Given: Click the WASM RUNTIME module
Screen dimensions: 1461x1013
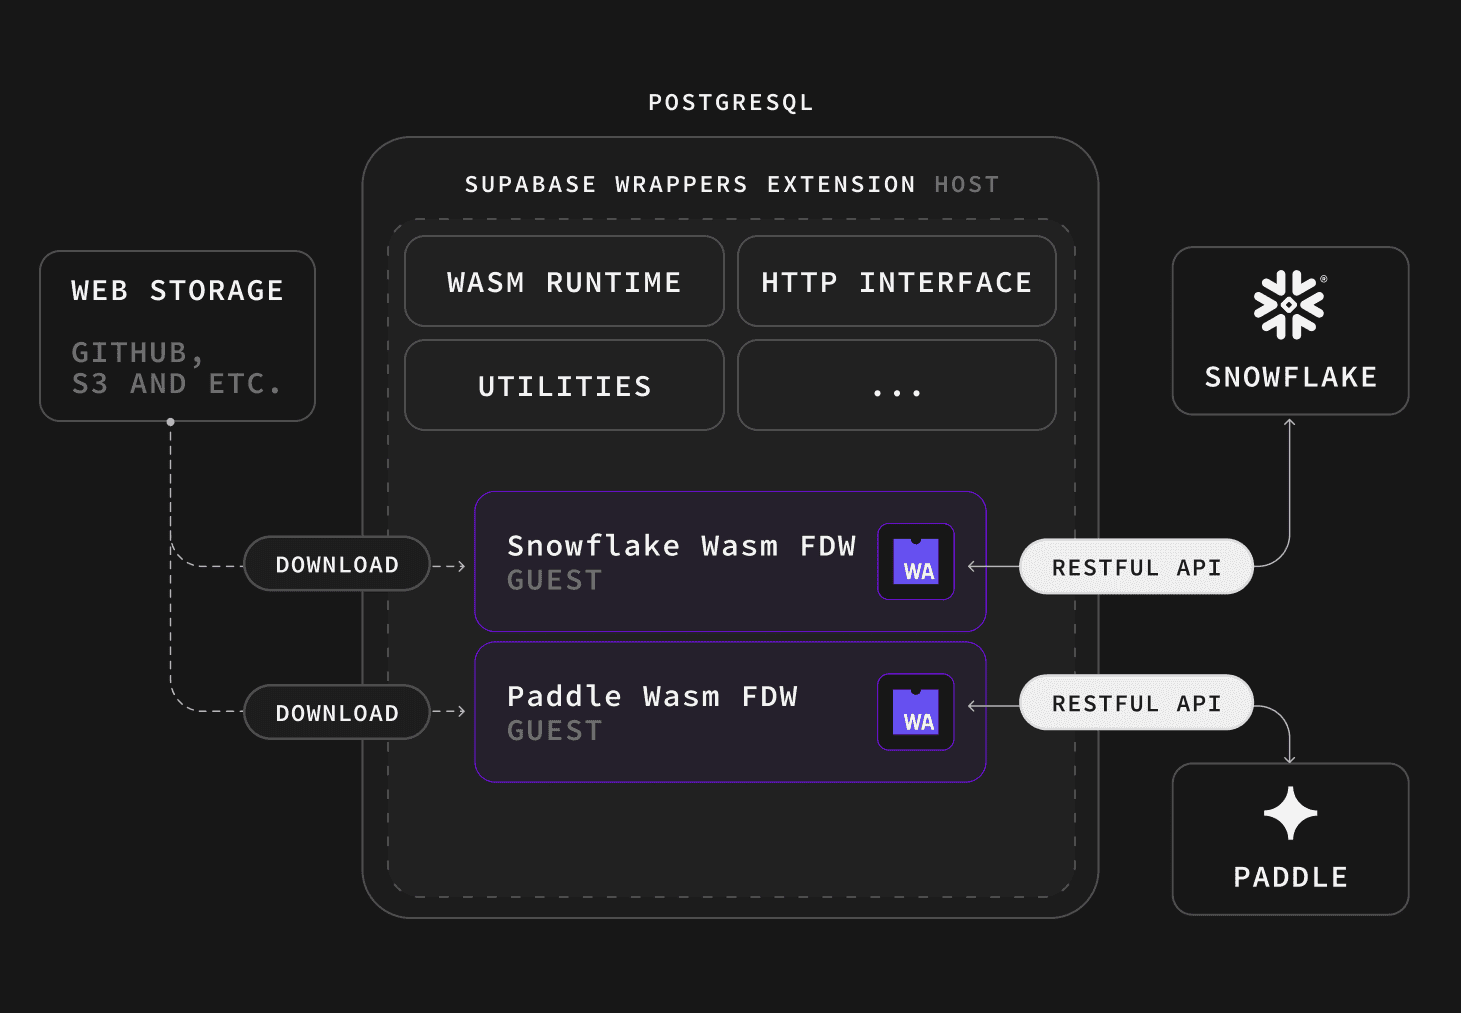Looking at the screenshot, I should (563, 281).
